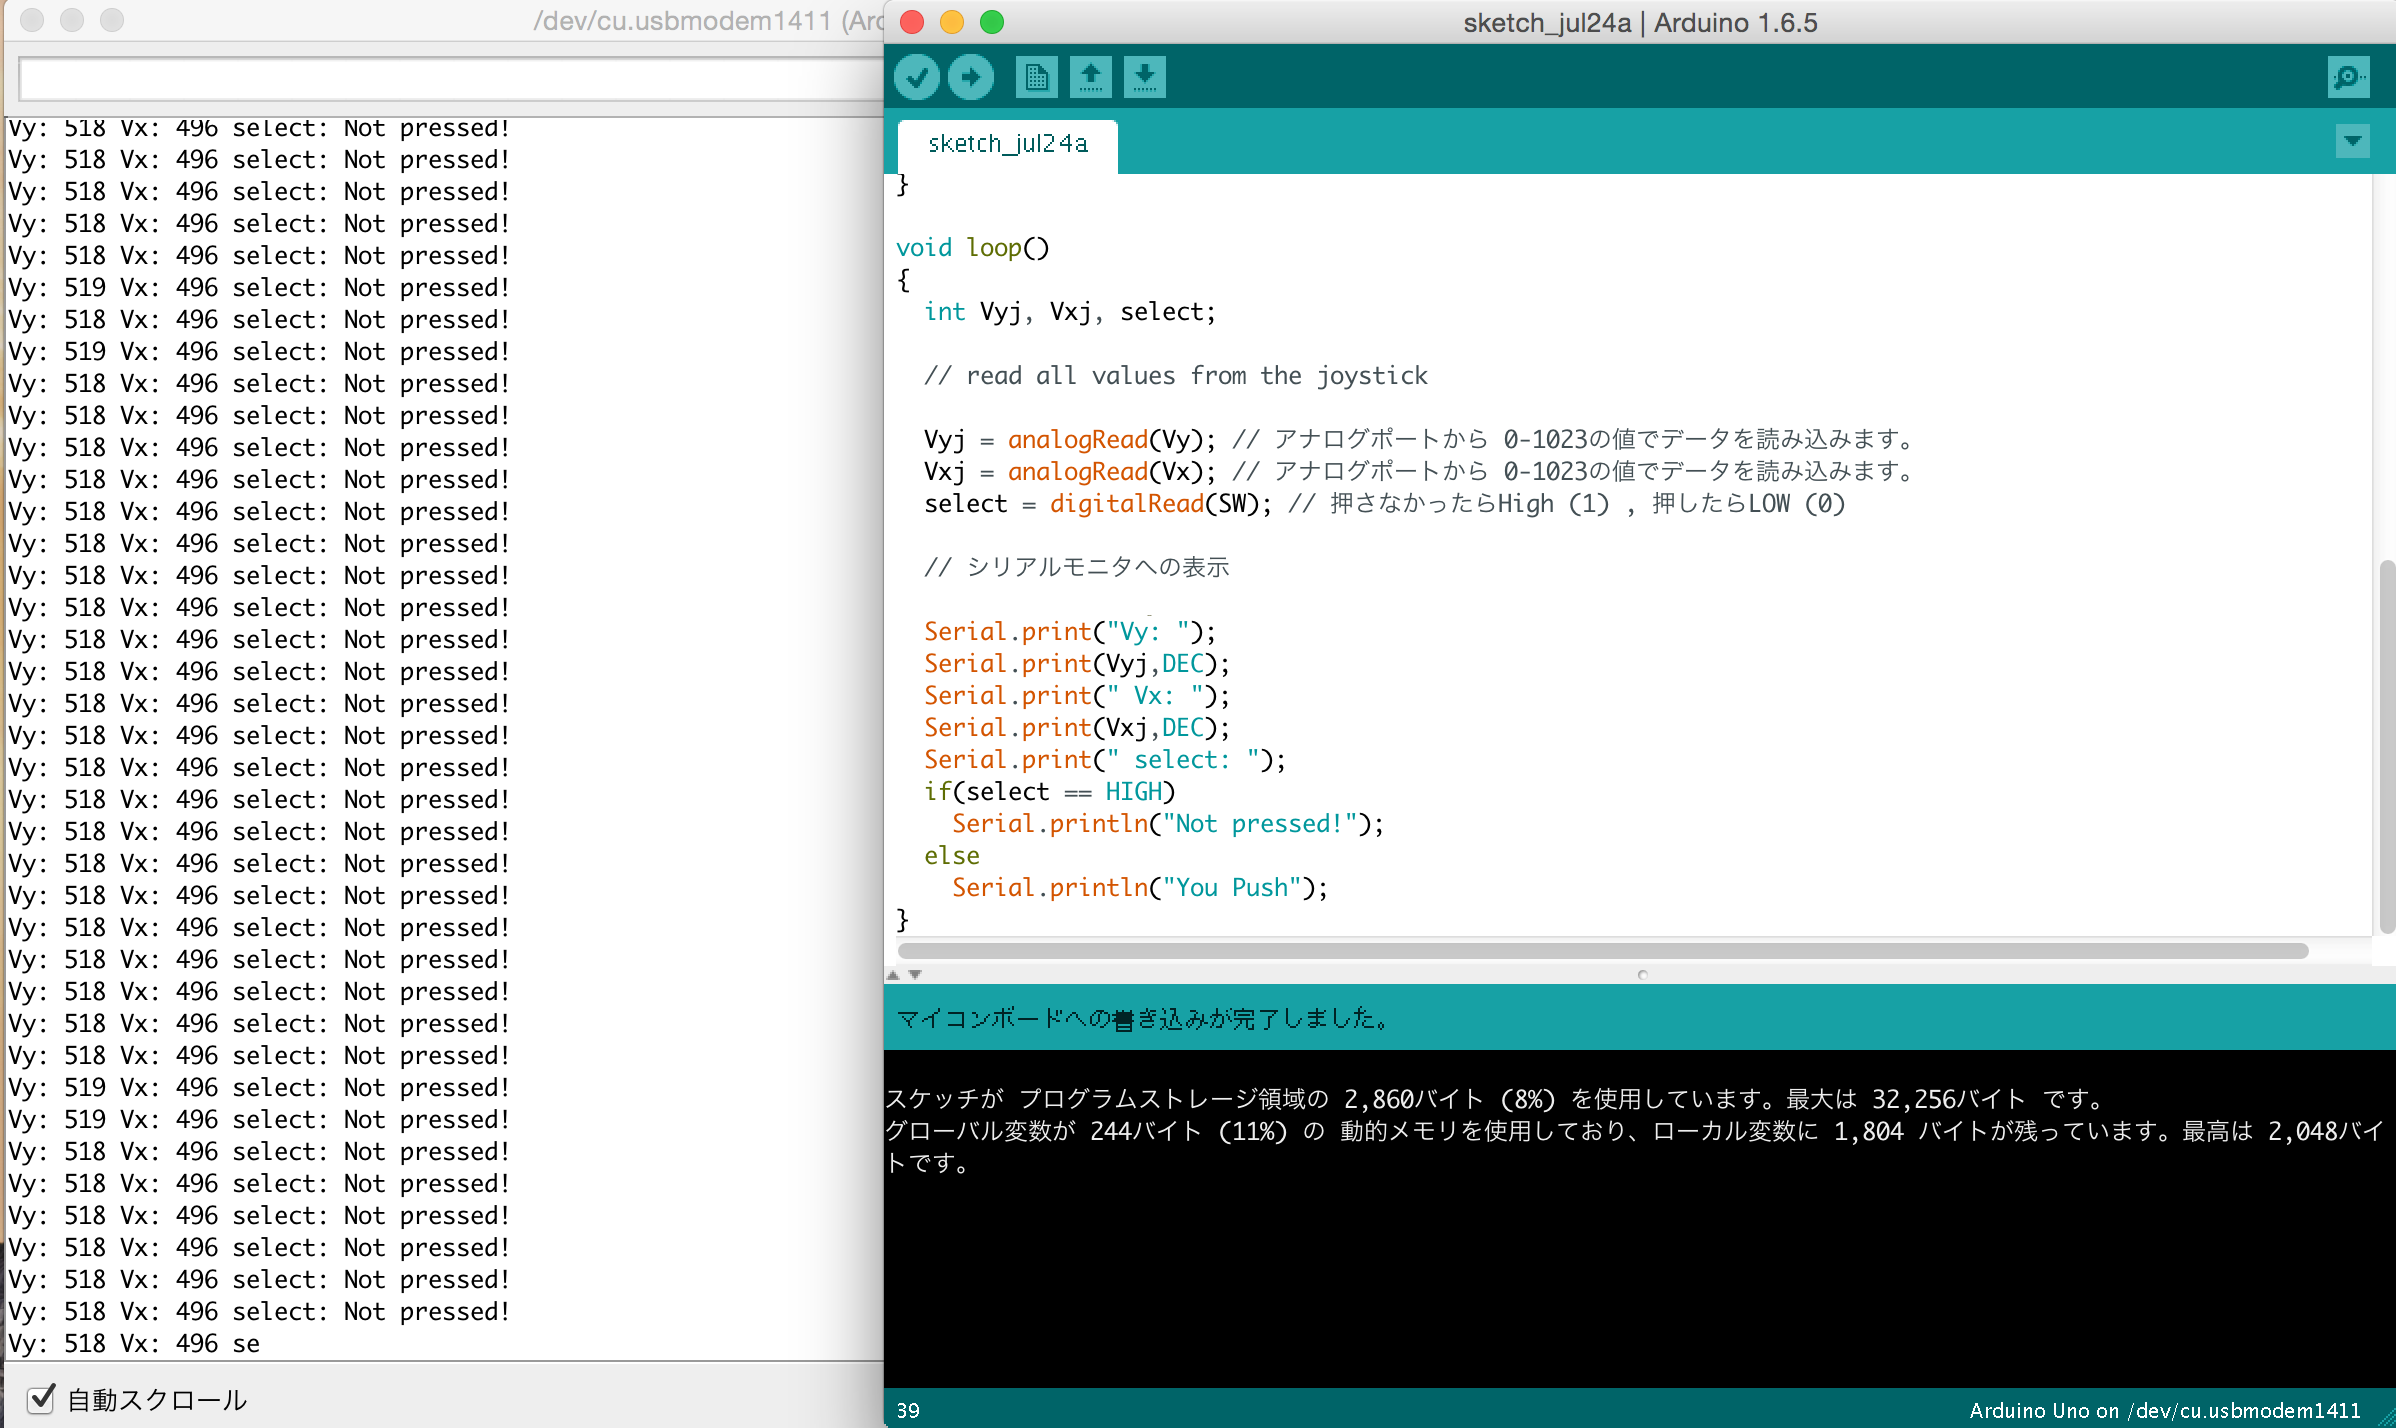Upload sketch with the arrow icon
Viewport: 2396px width, 1428px height.
pyautogui.click(x=970, y=77)
